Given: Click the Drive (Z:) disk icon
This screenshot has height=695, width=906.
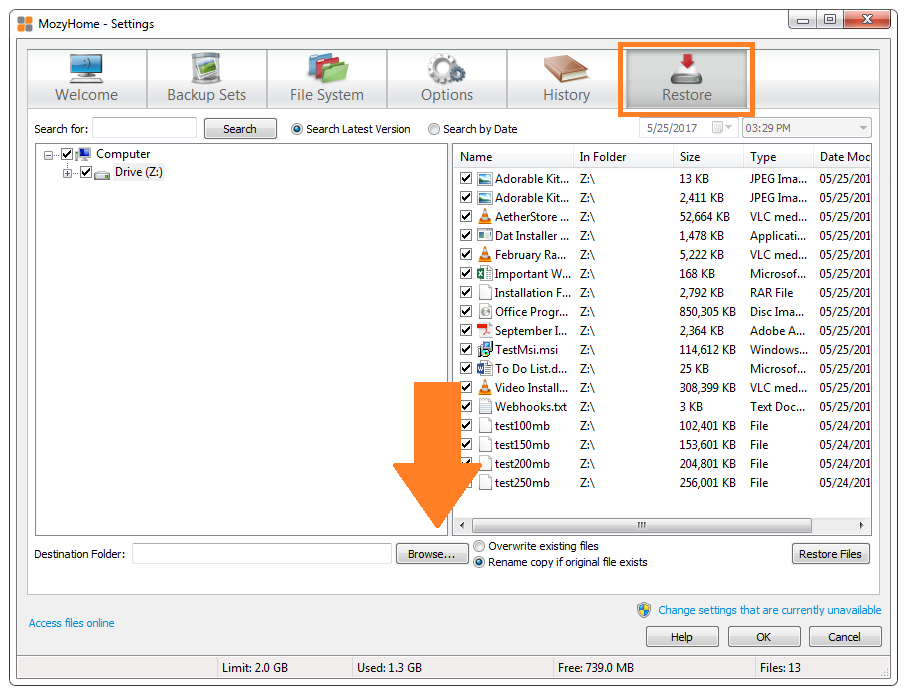Looking at the screenshot, I should tap(102, 174).
